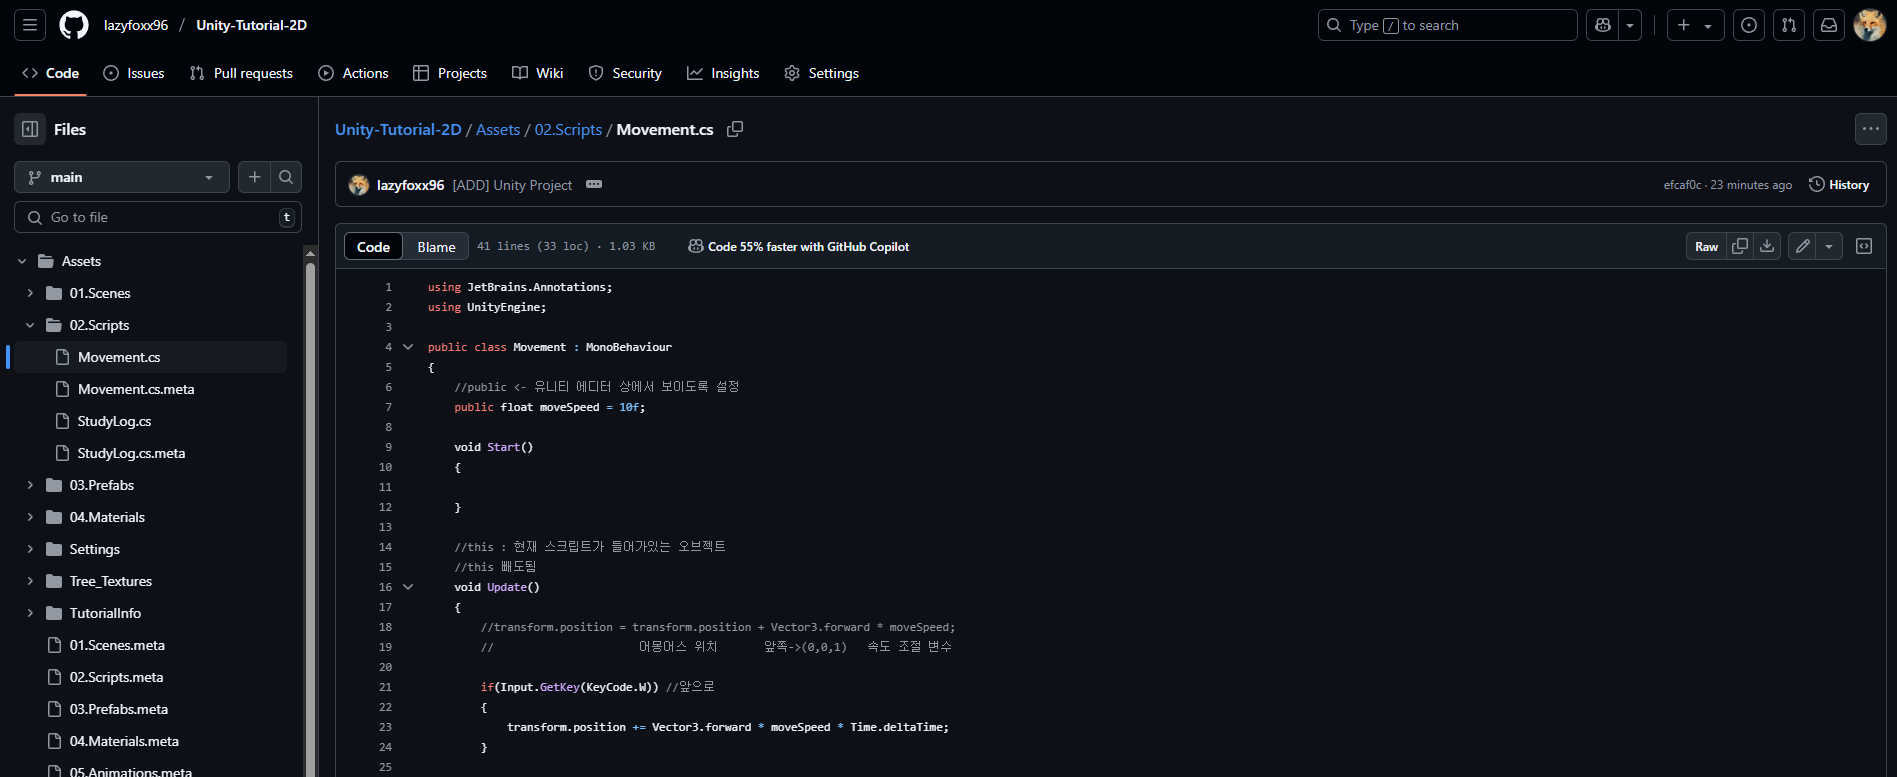
Task: Open Copilot chat icon in header
Action: click(x=1603, y=25)
